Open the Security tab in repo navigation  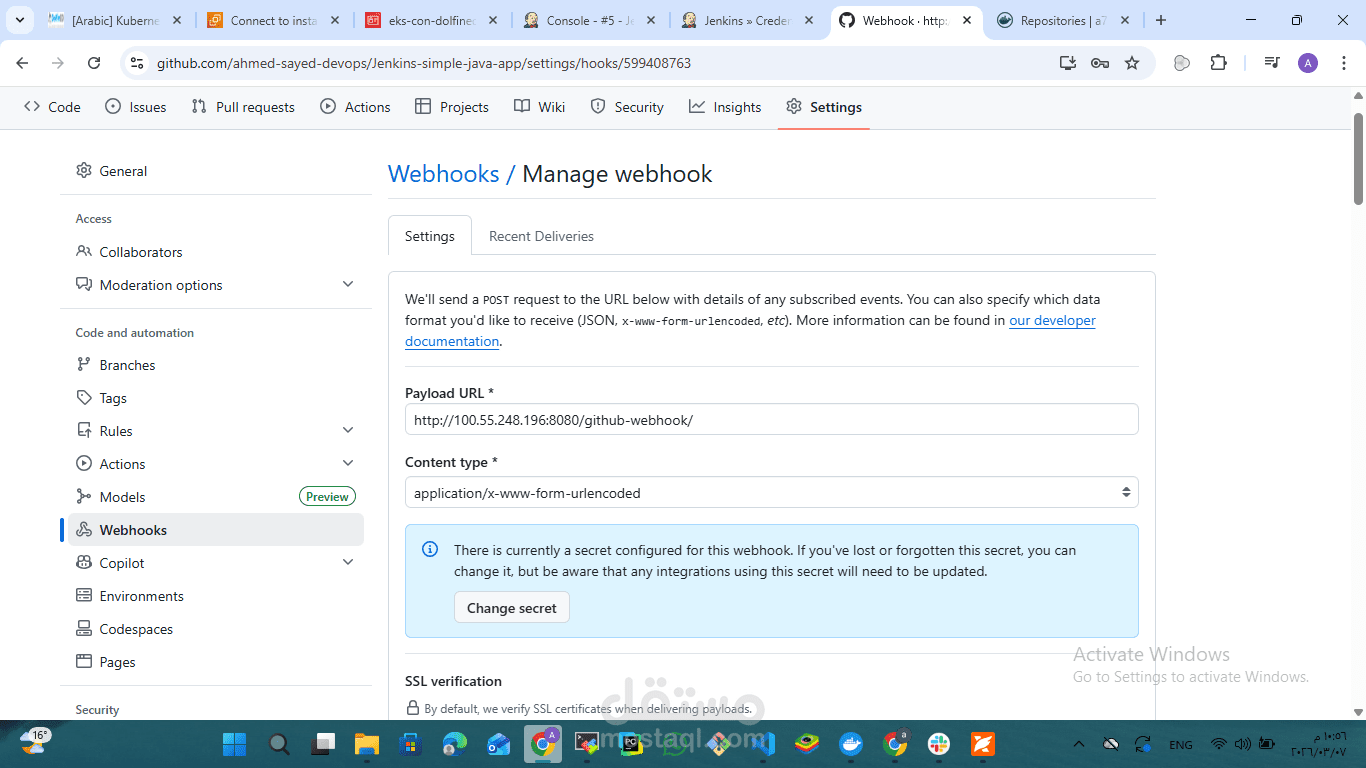tap(627, 107)
